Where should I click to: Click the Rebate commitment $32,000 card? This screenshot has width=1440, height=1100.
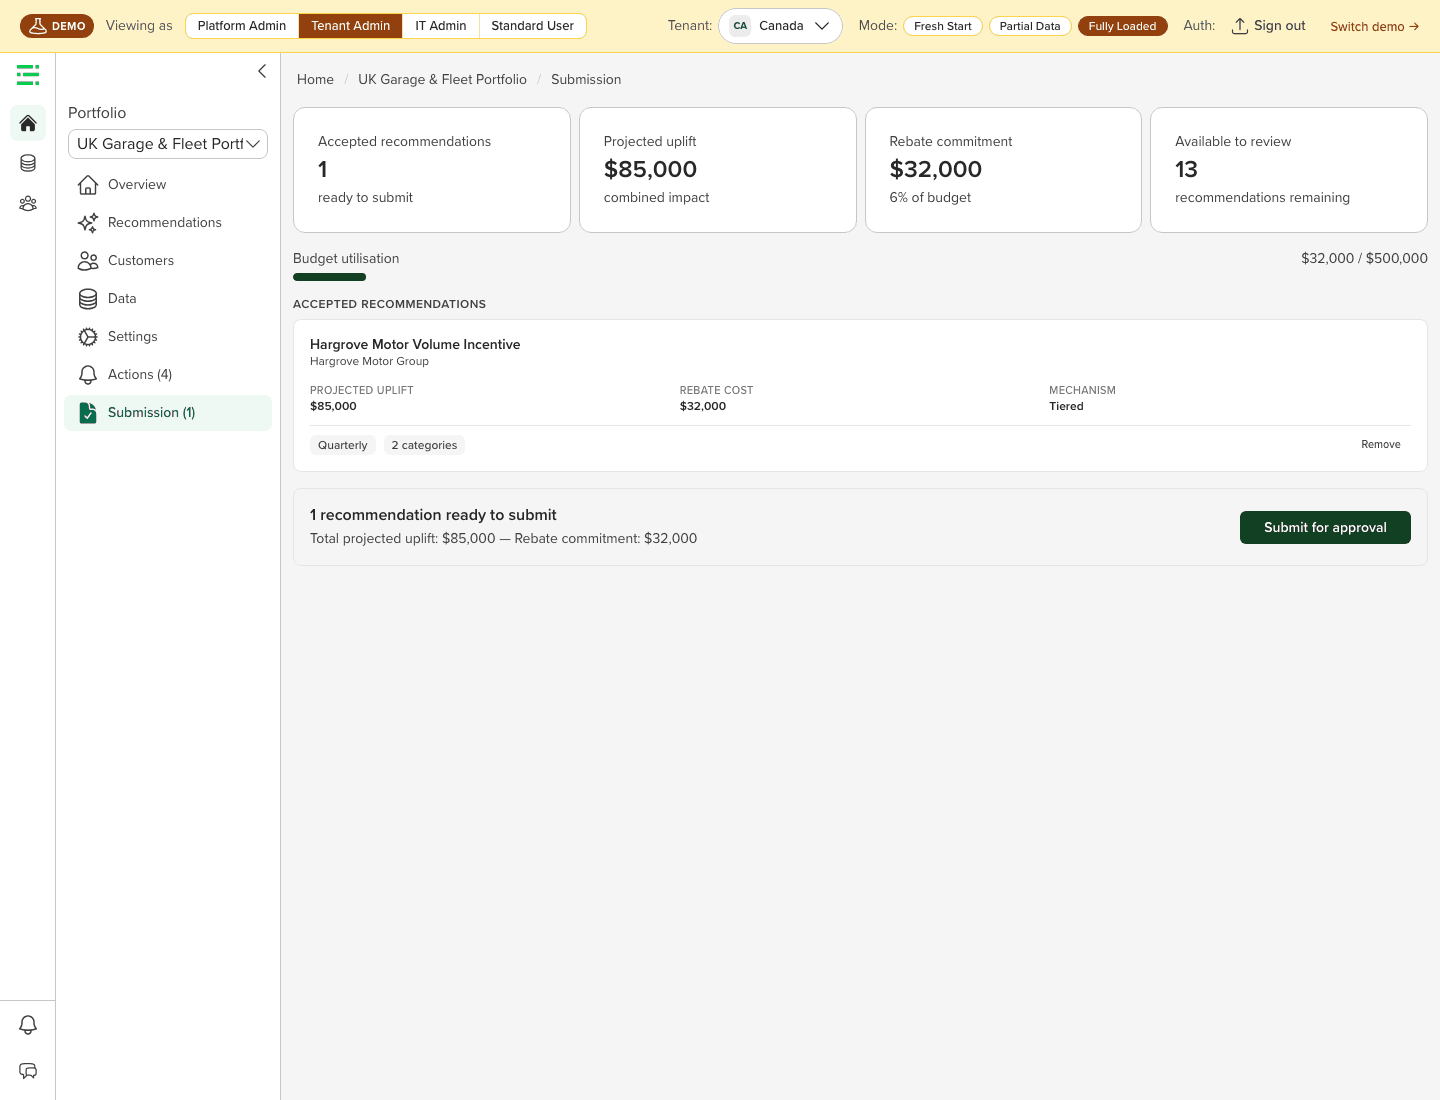pos(1003,170)
